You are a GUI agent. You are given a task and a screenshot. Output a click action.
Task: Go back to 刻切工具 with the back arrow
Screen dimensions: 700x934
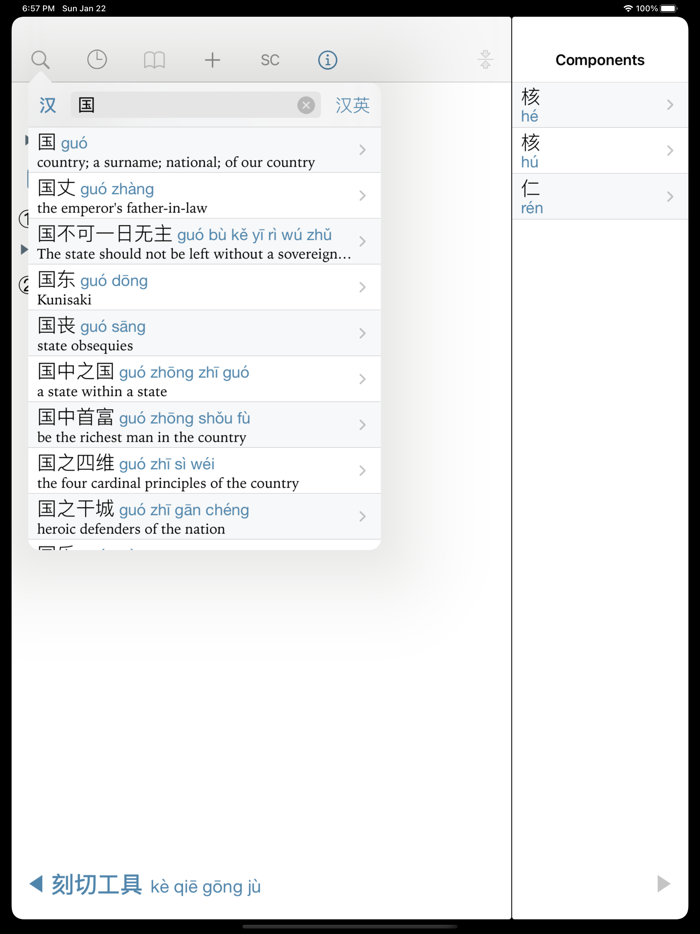(x=36, y=884)
